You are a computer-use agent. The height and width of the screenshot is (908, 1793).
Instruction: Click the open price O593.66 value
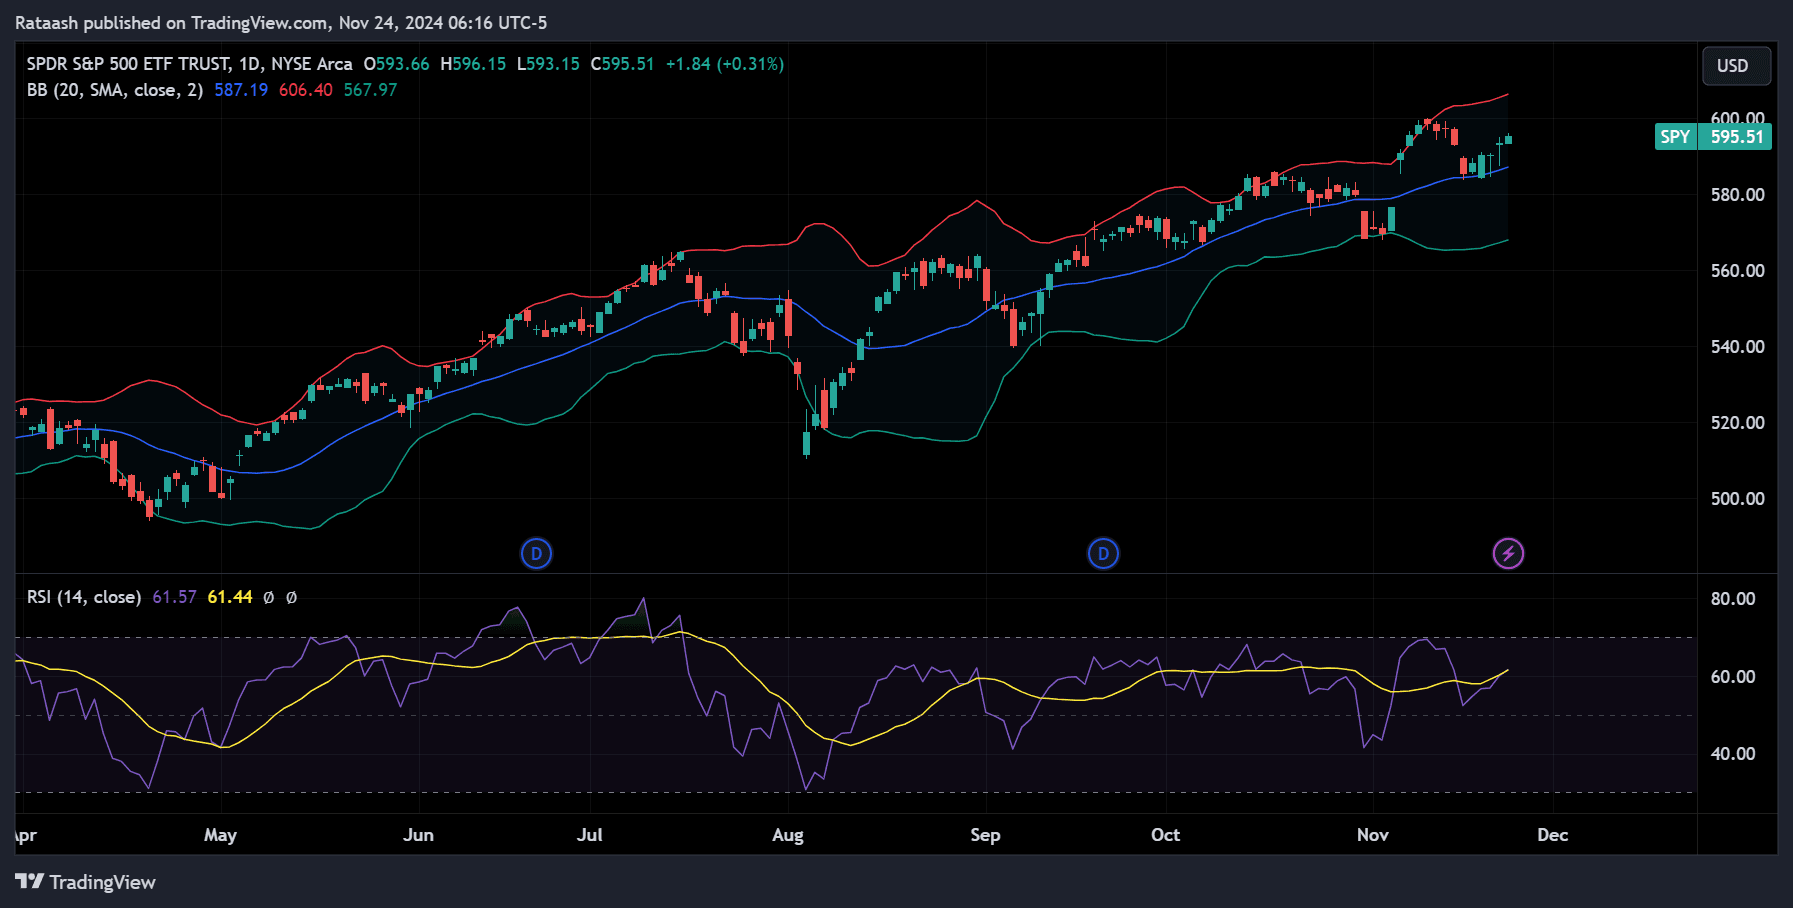click(396, 64)
